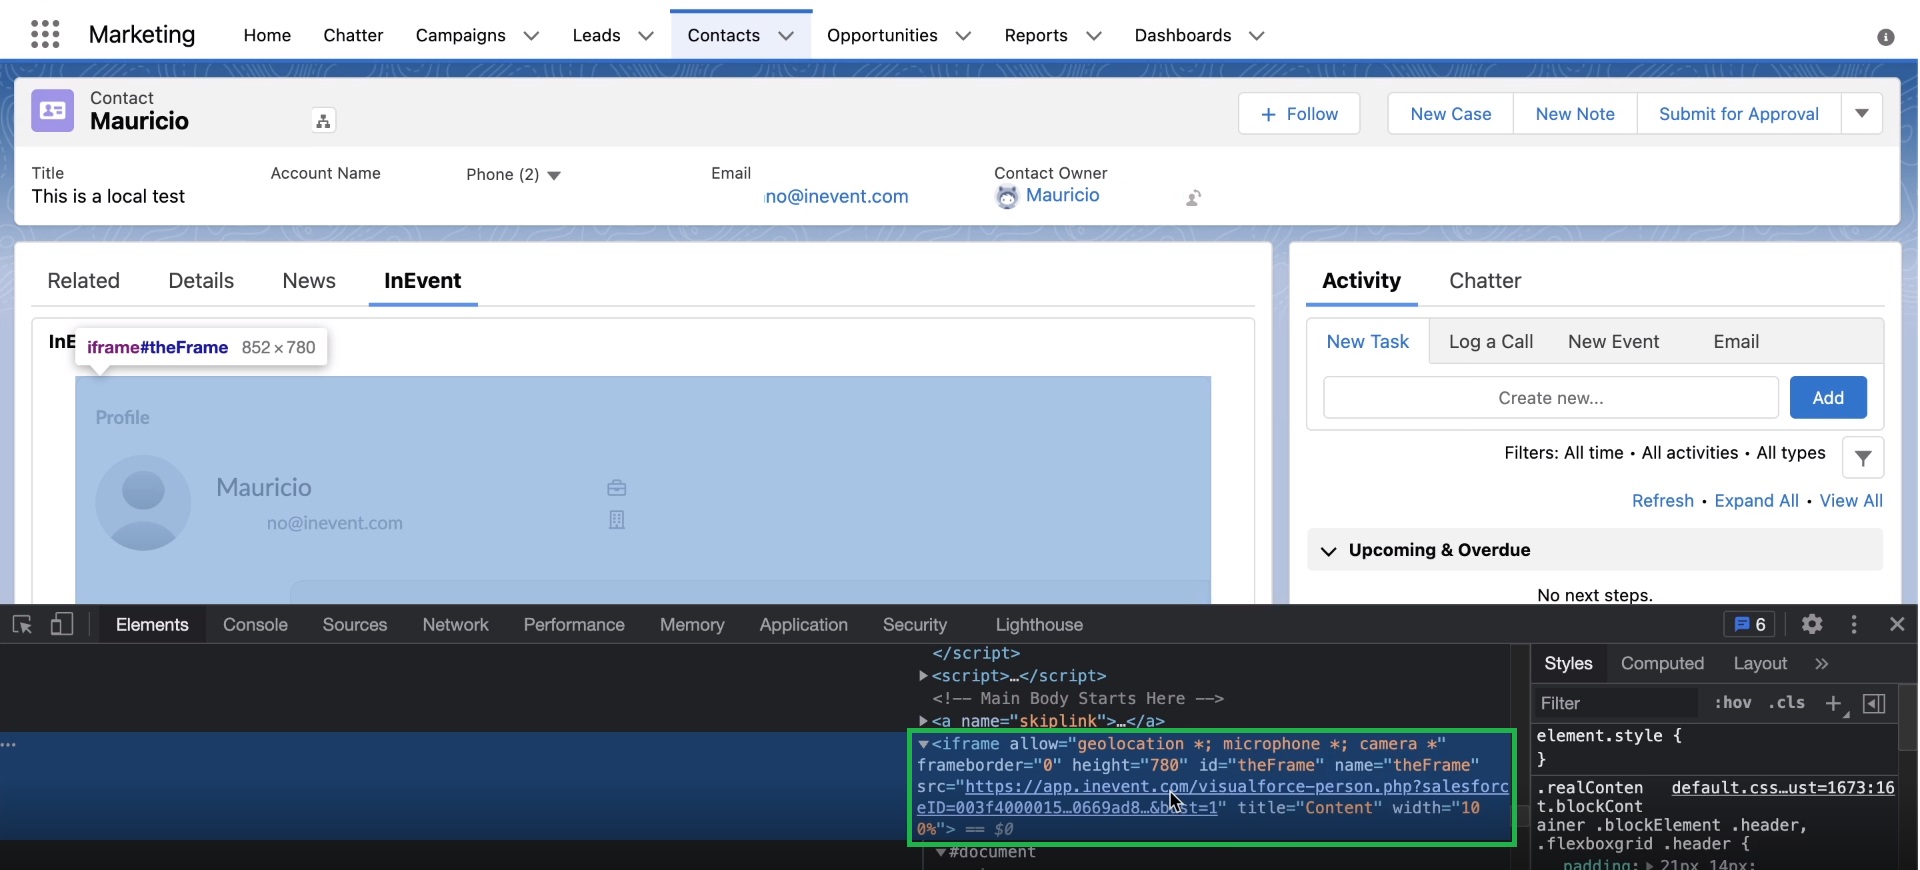Expand the Phone (2) dropdown
1920x870 pixels.
coord(554,176)
